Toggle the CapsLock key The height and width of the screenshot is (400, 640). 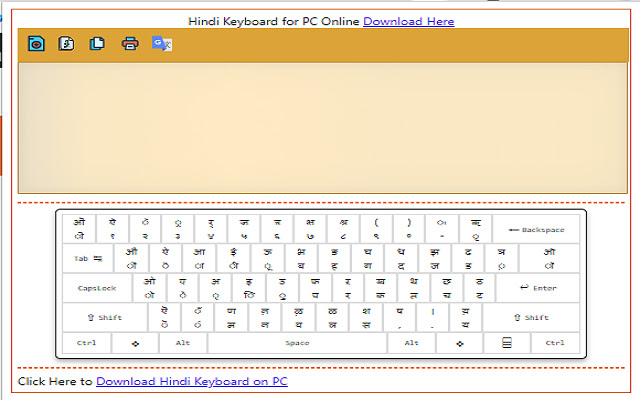(x=97, y=288)
